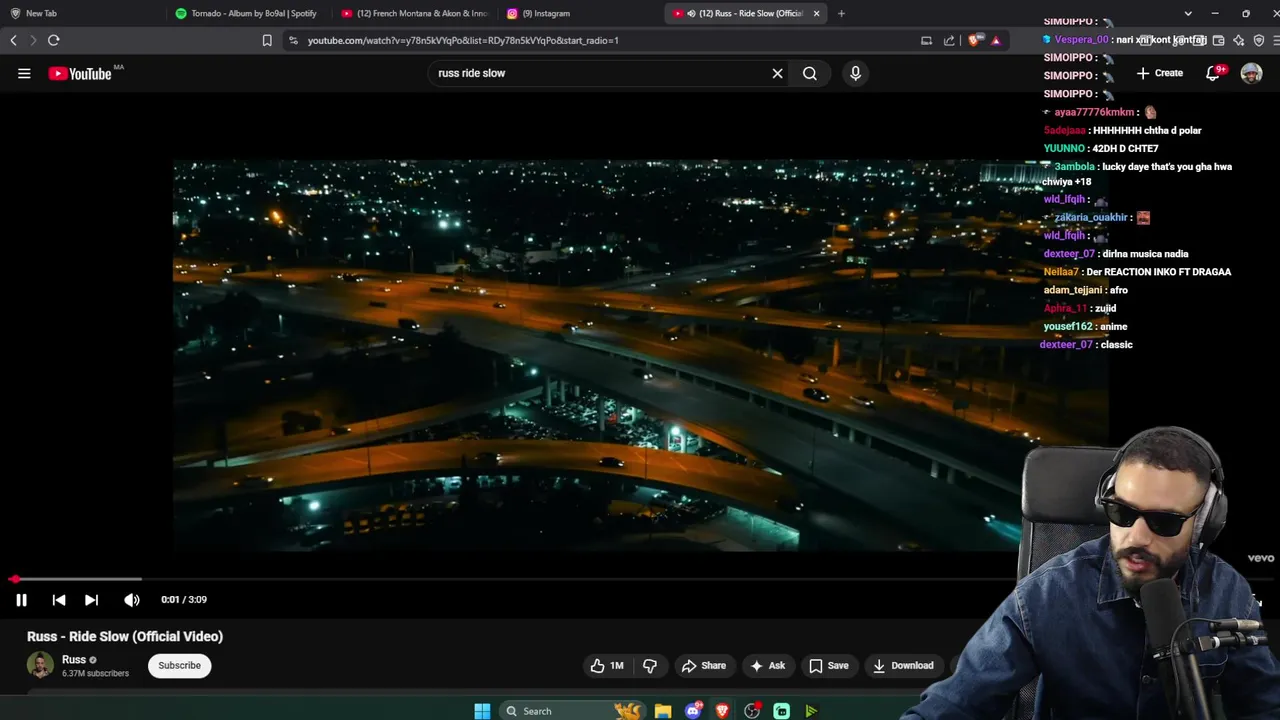Click chat username 'adam_tejjani'
This screenshot has width=1280, height=720.
click(1073, 290)
